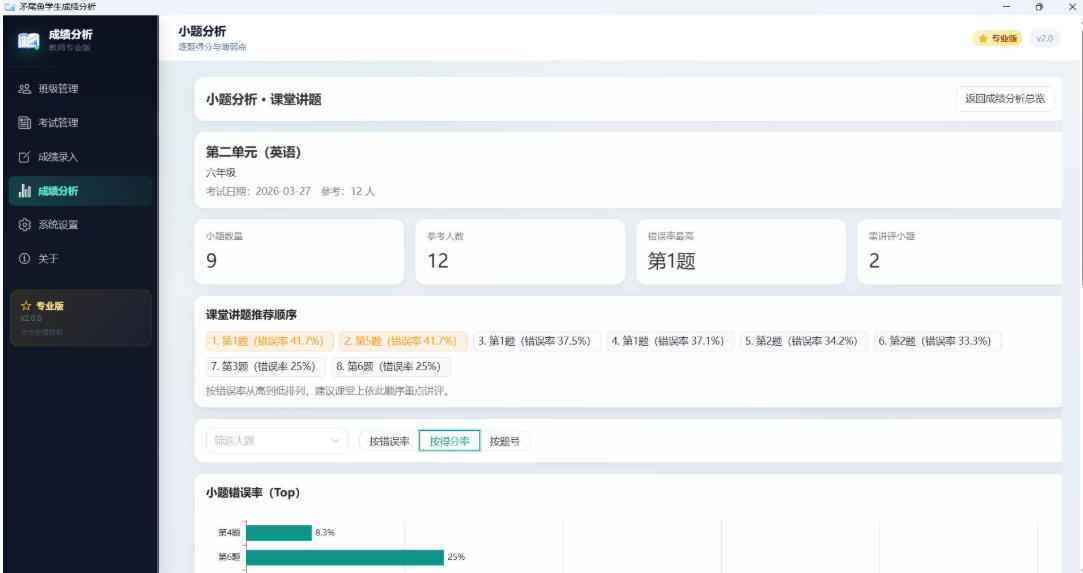Viewport: 1083px width, 573px height.
Task: Restore the application window size
Action: 1039,6
